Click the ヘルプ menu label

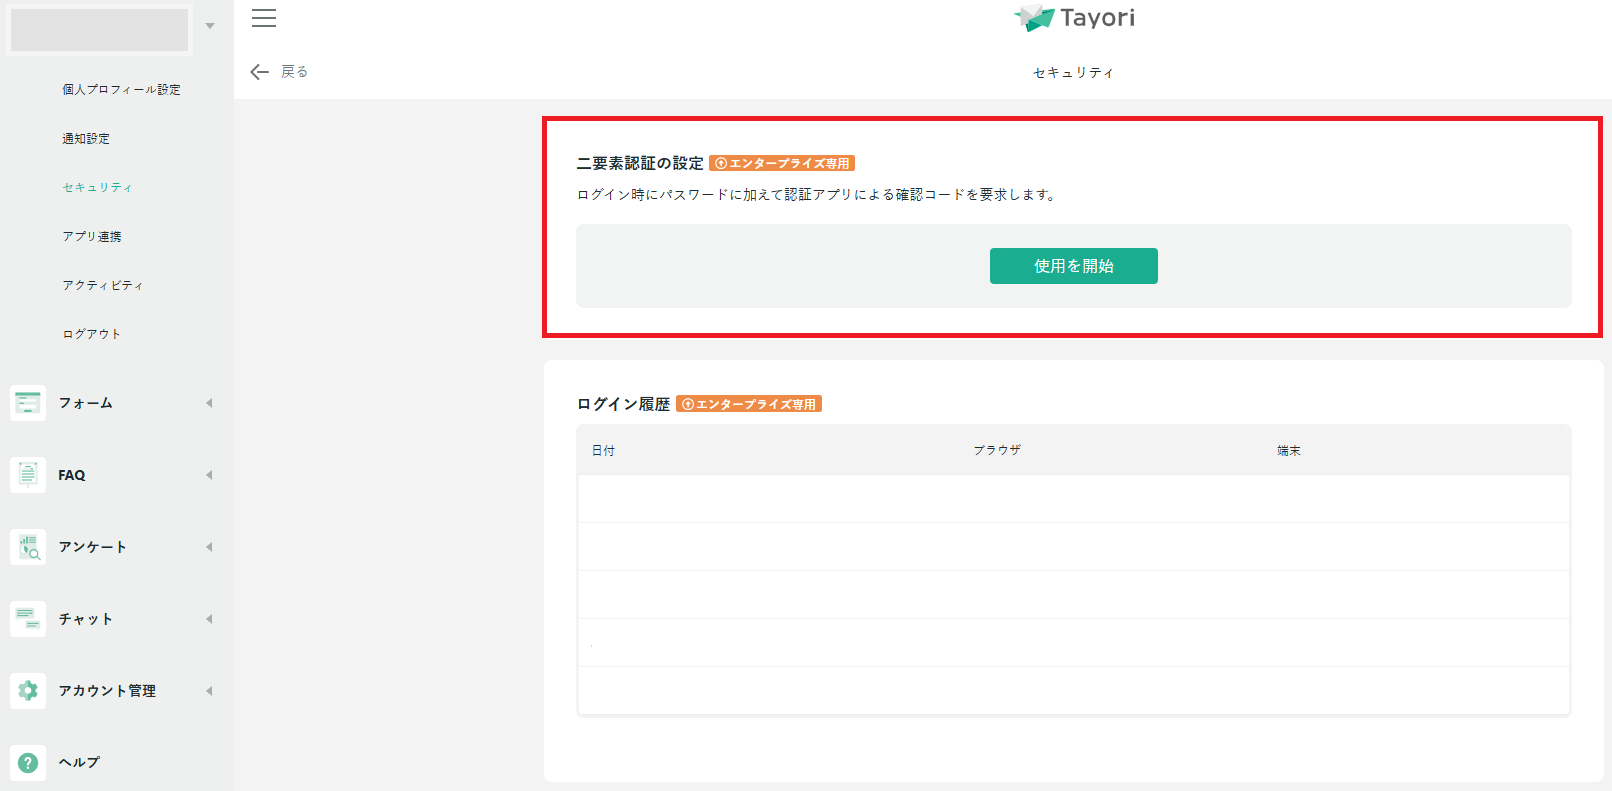pos(79,762)
